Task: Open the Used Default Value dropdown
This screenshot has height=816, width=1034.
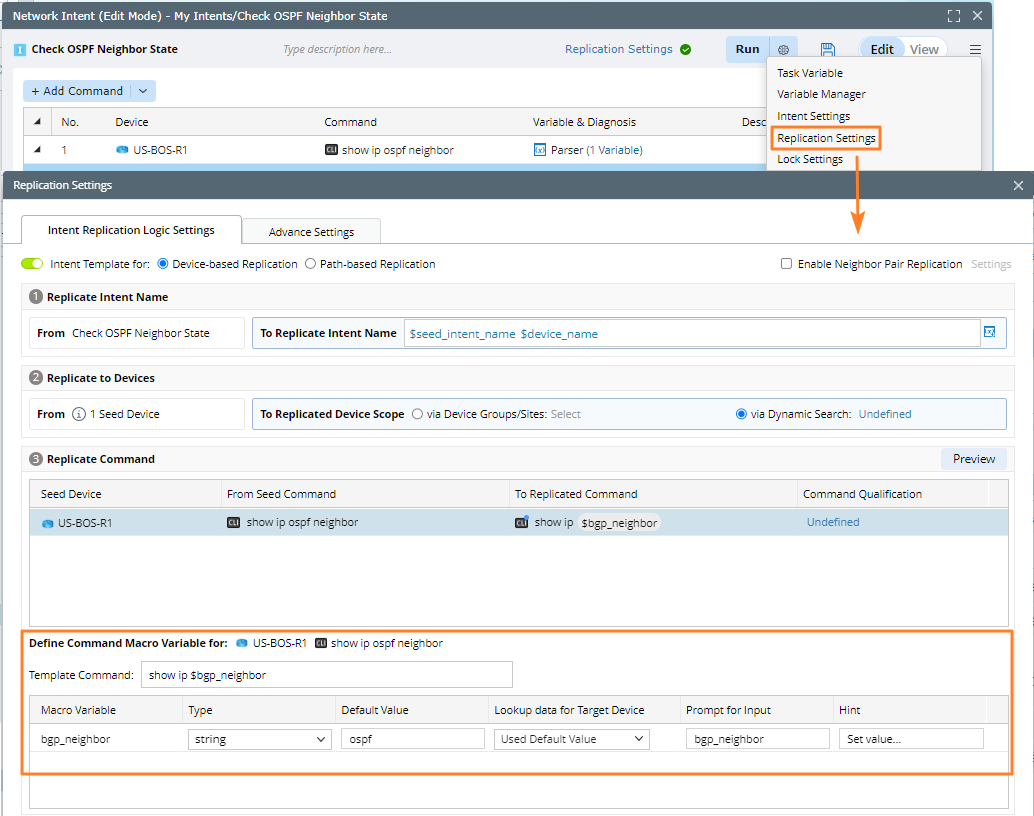Action: point(571,739)
